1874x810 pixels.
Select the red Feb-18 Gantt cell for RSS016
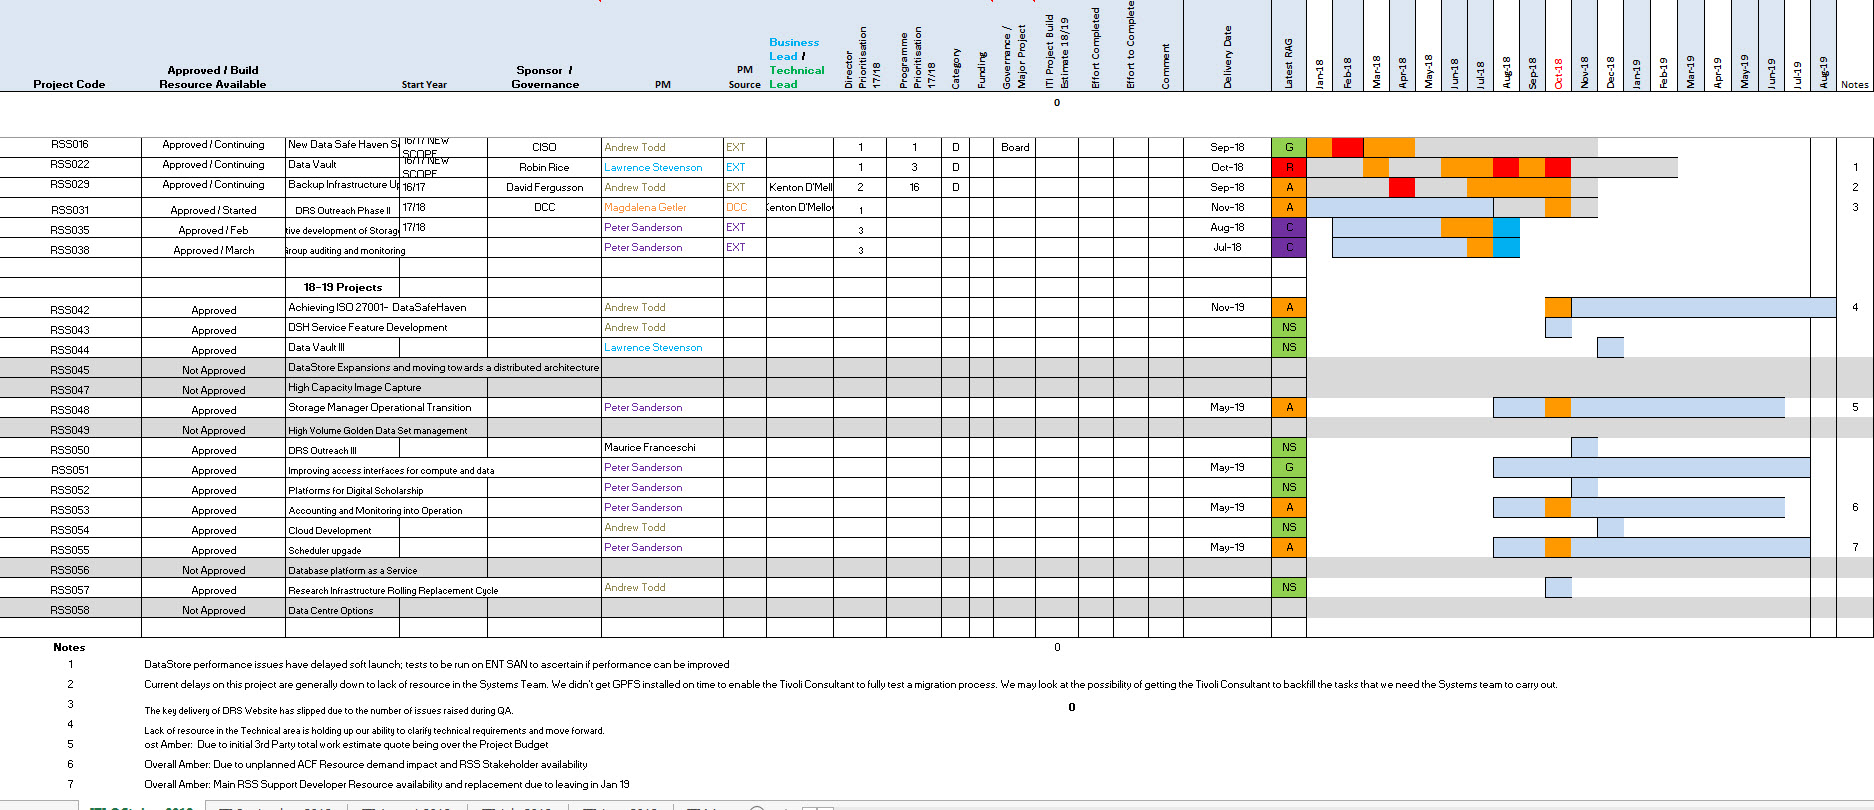[1348, 147]
